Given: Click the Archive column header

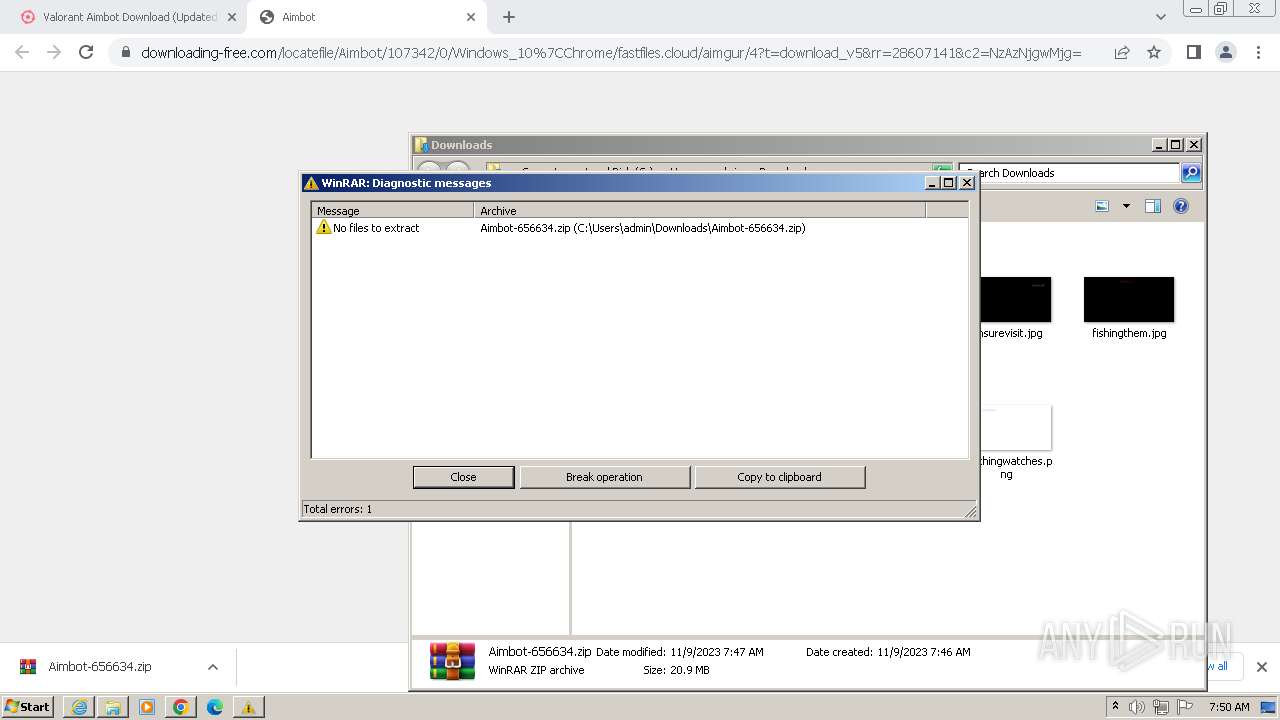Looking at the screenshot, I should pyautogui.click(x=699, y=211).
